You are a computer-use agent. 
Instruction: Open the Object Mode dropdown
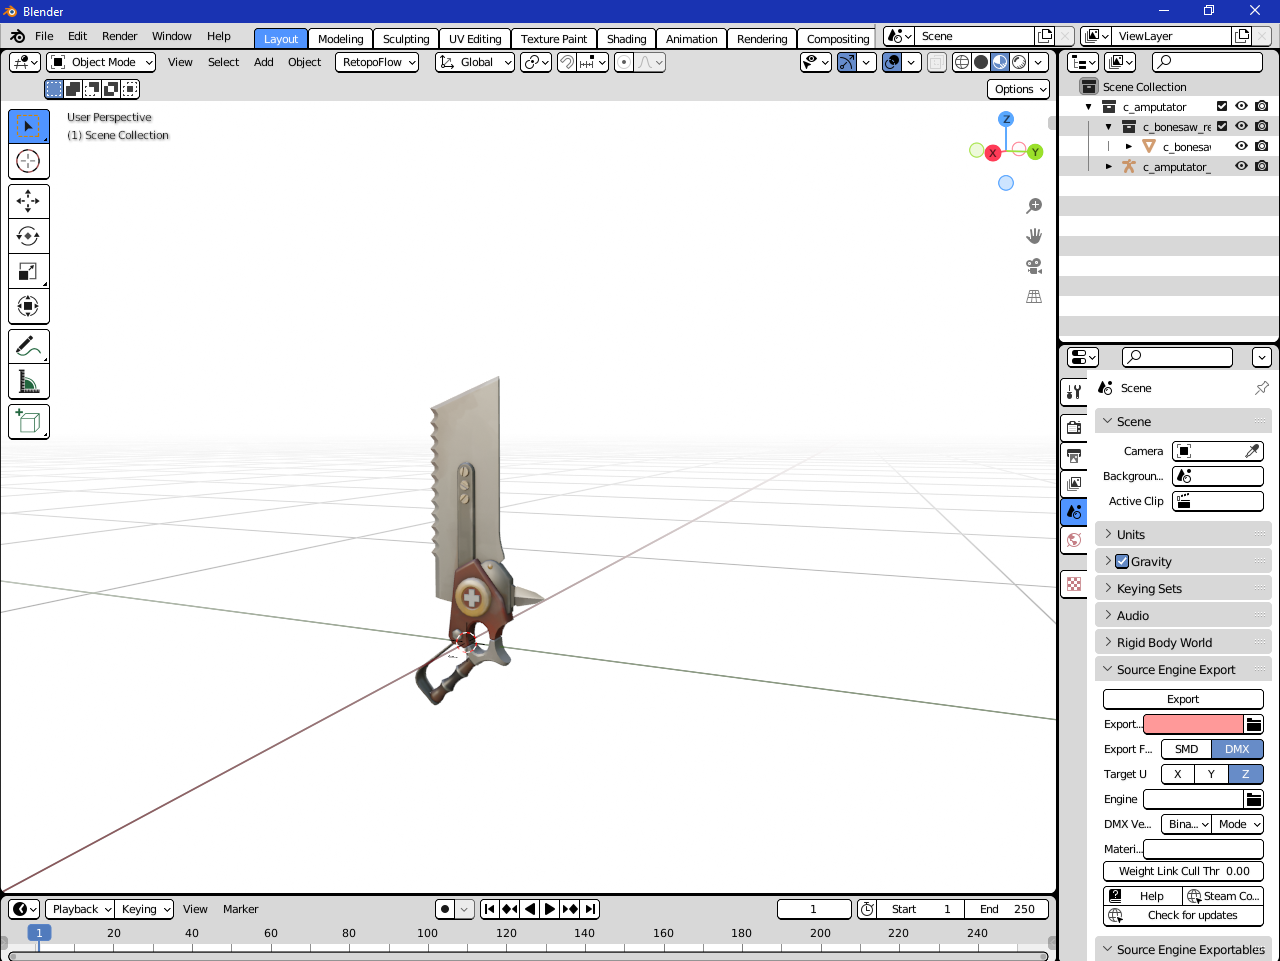102,62
